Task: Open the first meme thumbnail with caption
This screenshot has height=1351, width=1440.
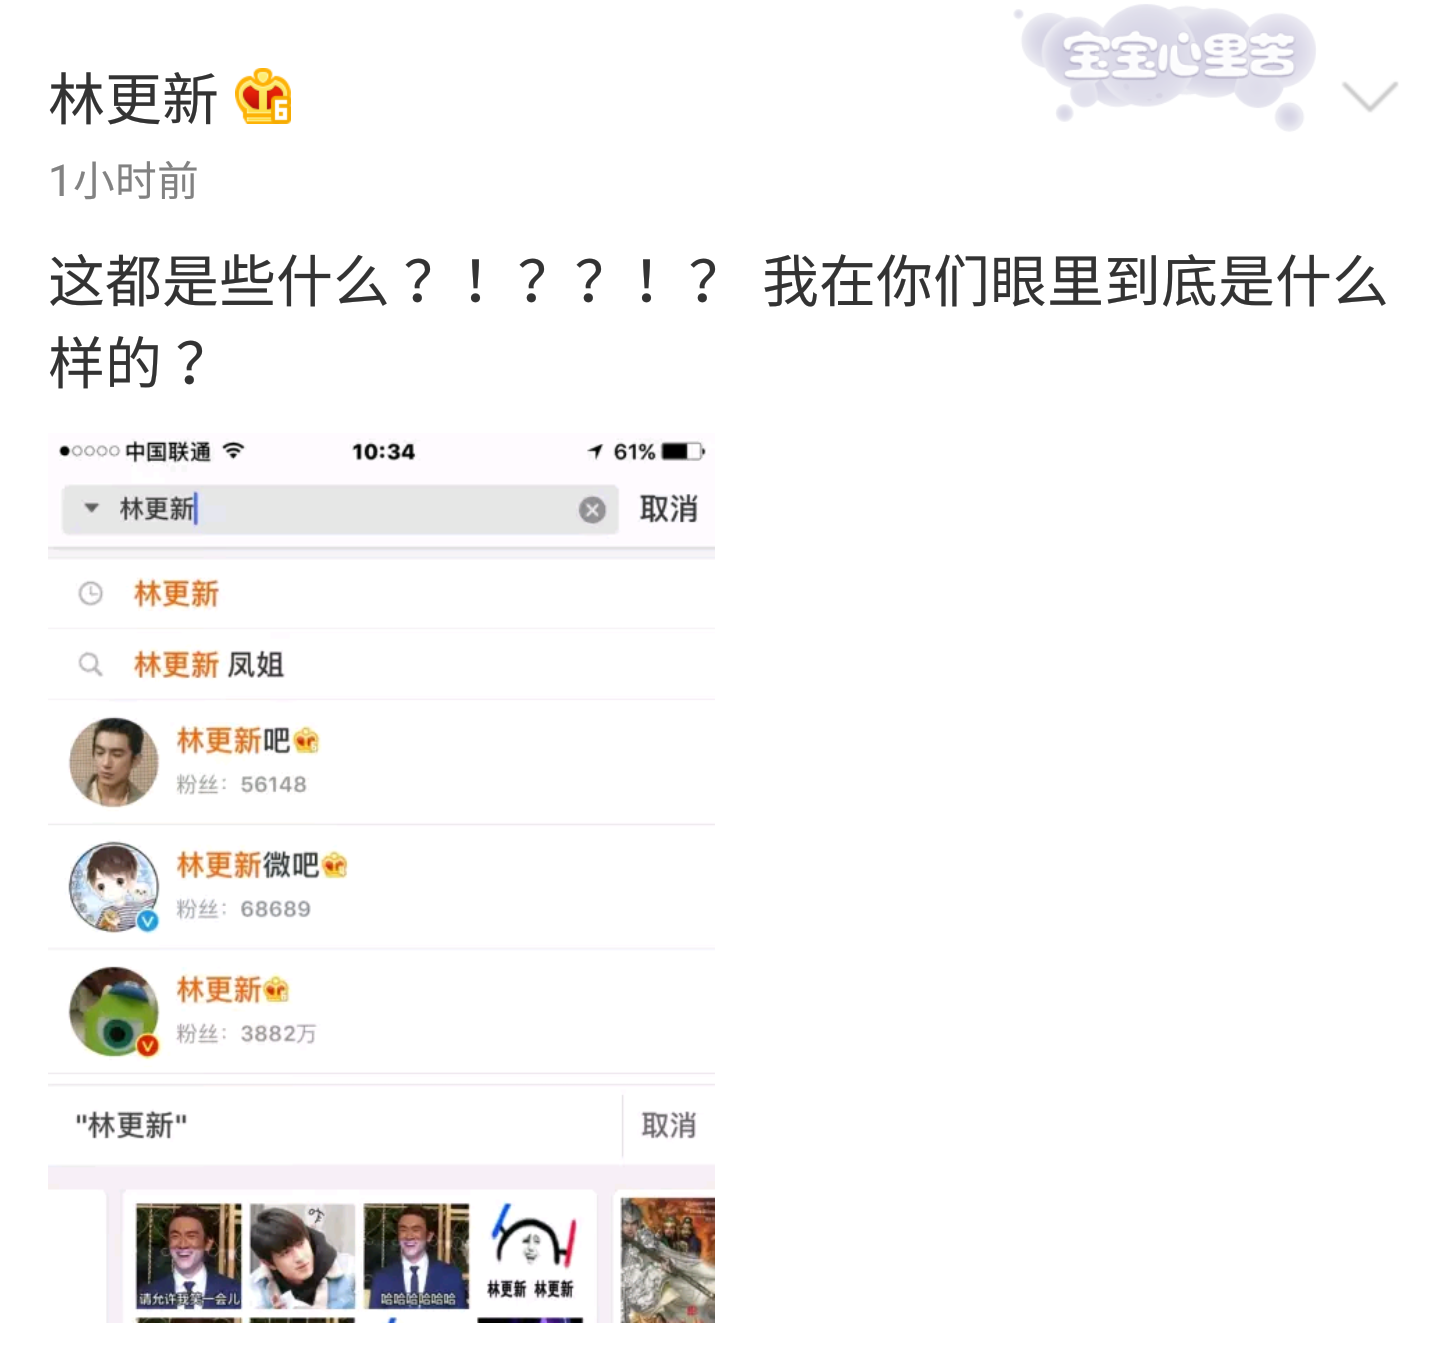Action: click(189, 1256)
